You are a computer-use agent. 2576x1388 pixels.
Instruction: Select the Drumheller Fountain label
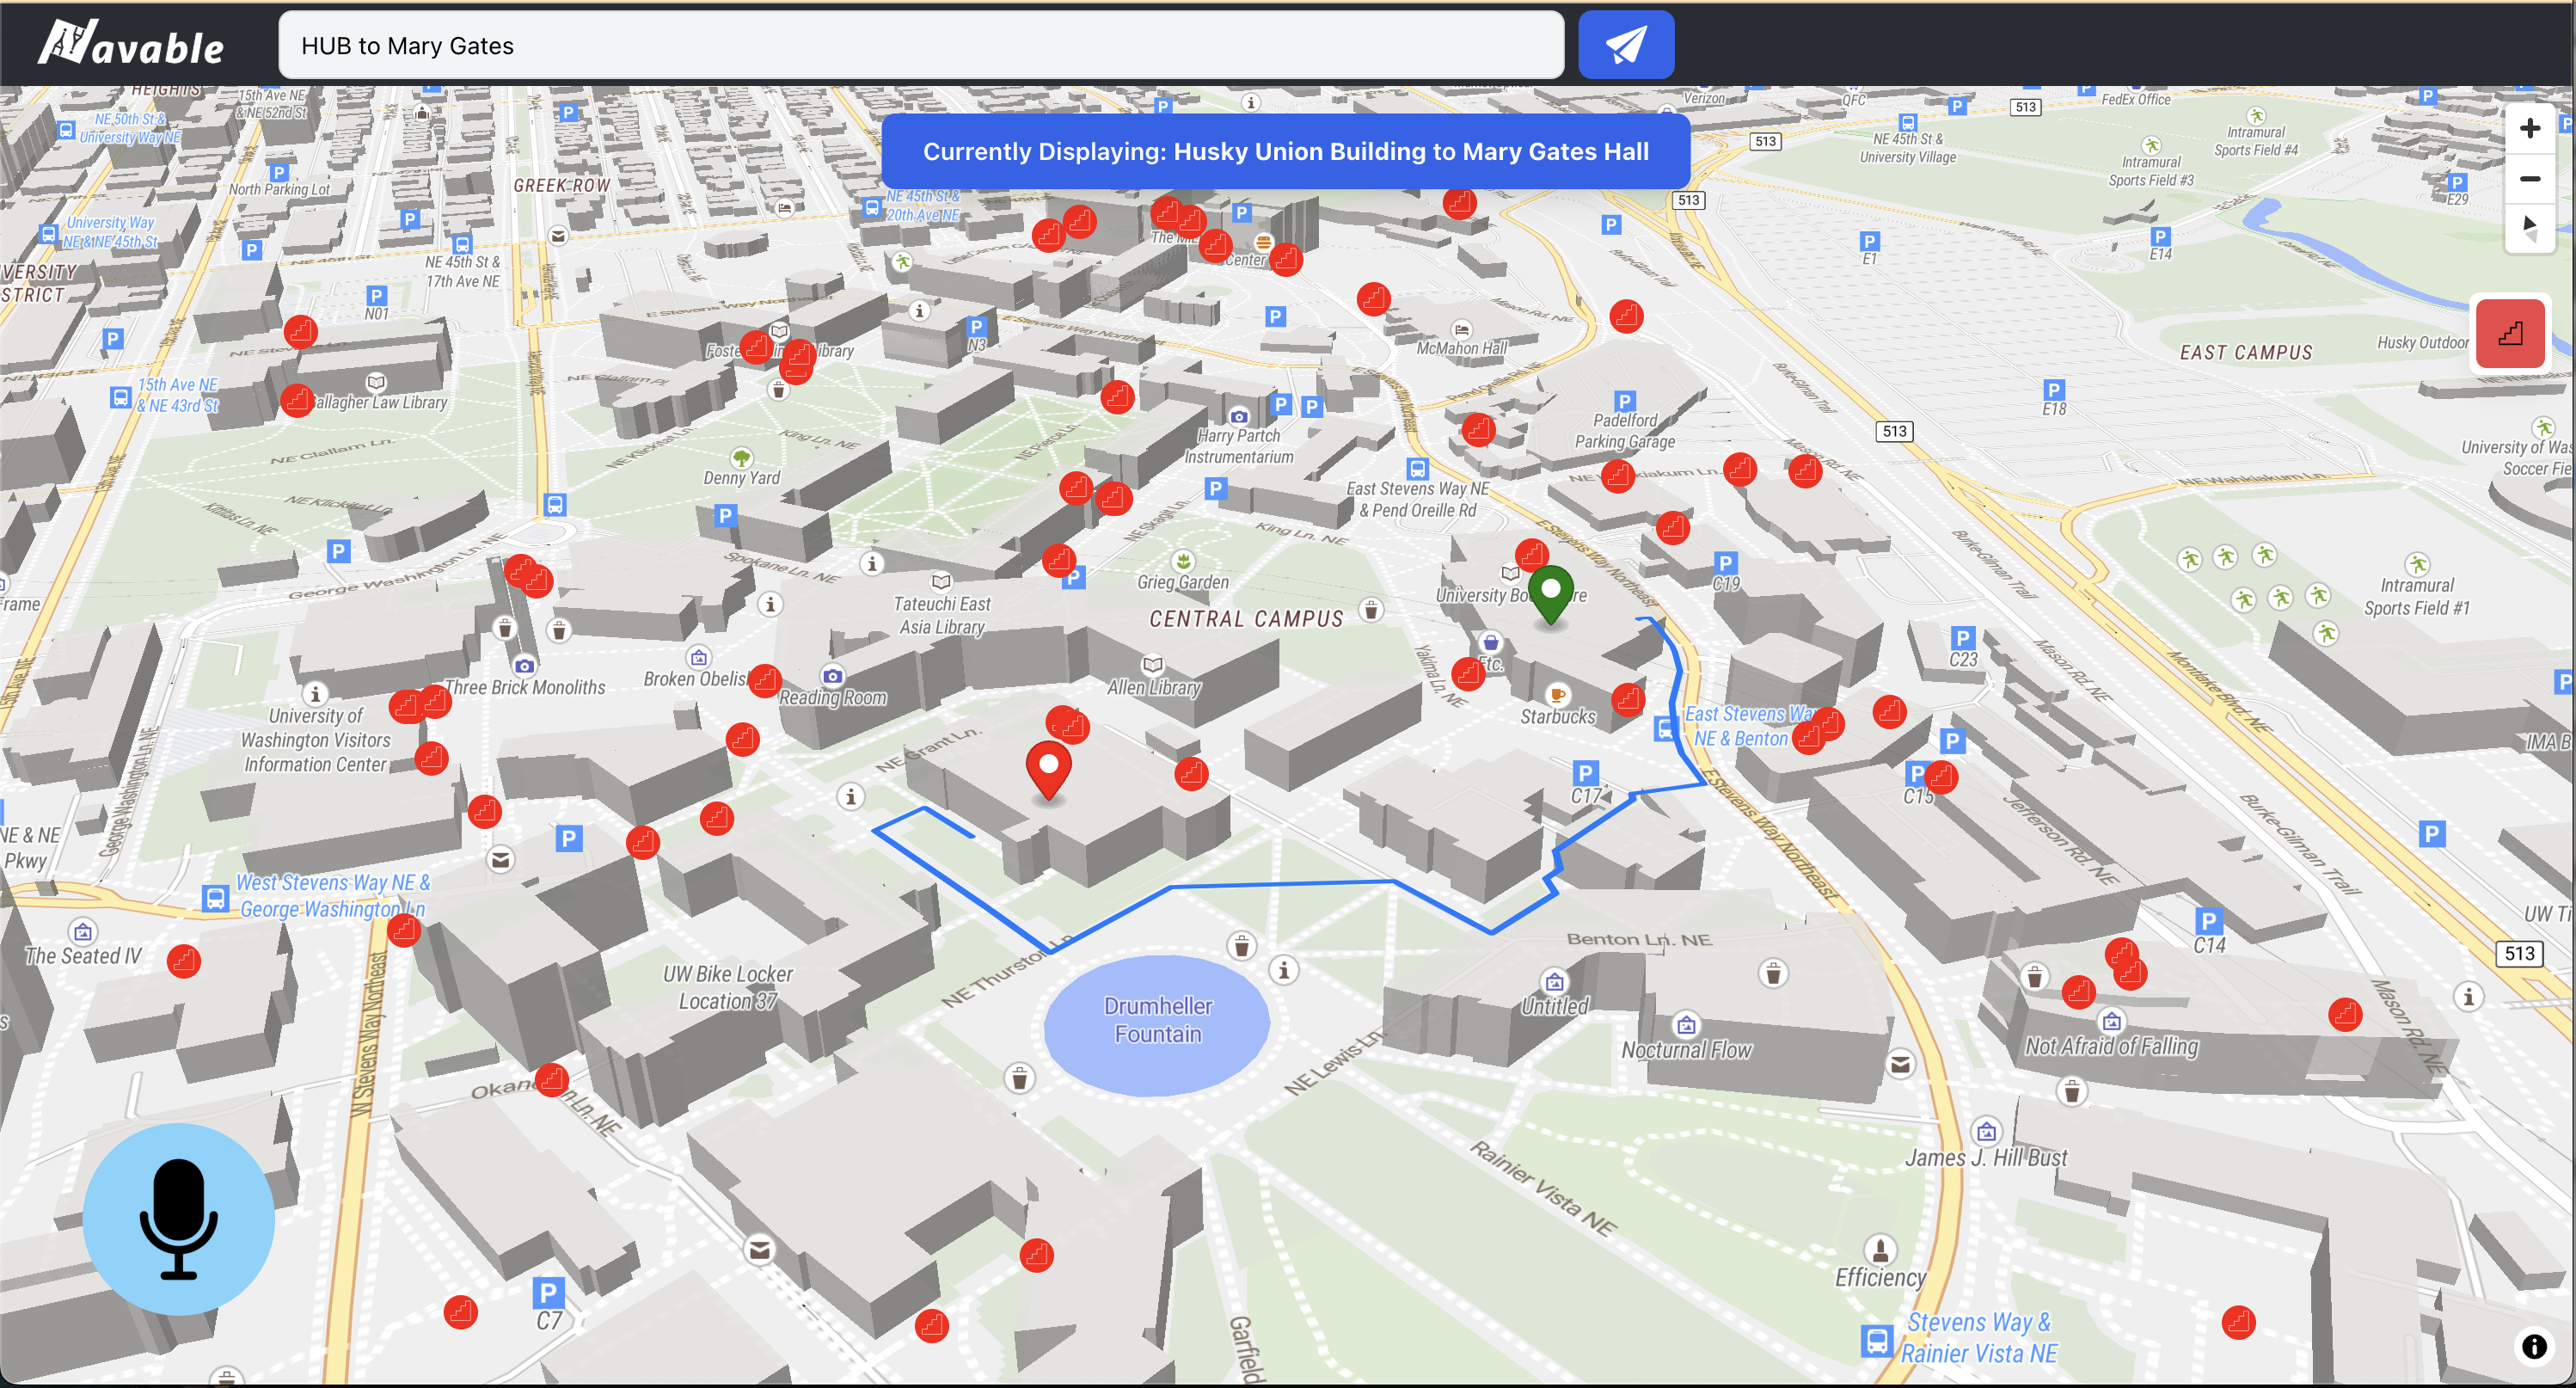[1157, 1020]
